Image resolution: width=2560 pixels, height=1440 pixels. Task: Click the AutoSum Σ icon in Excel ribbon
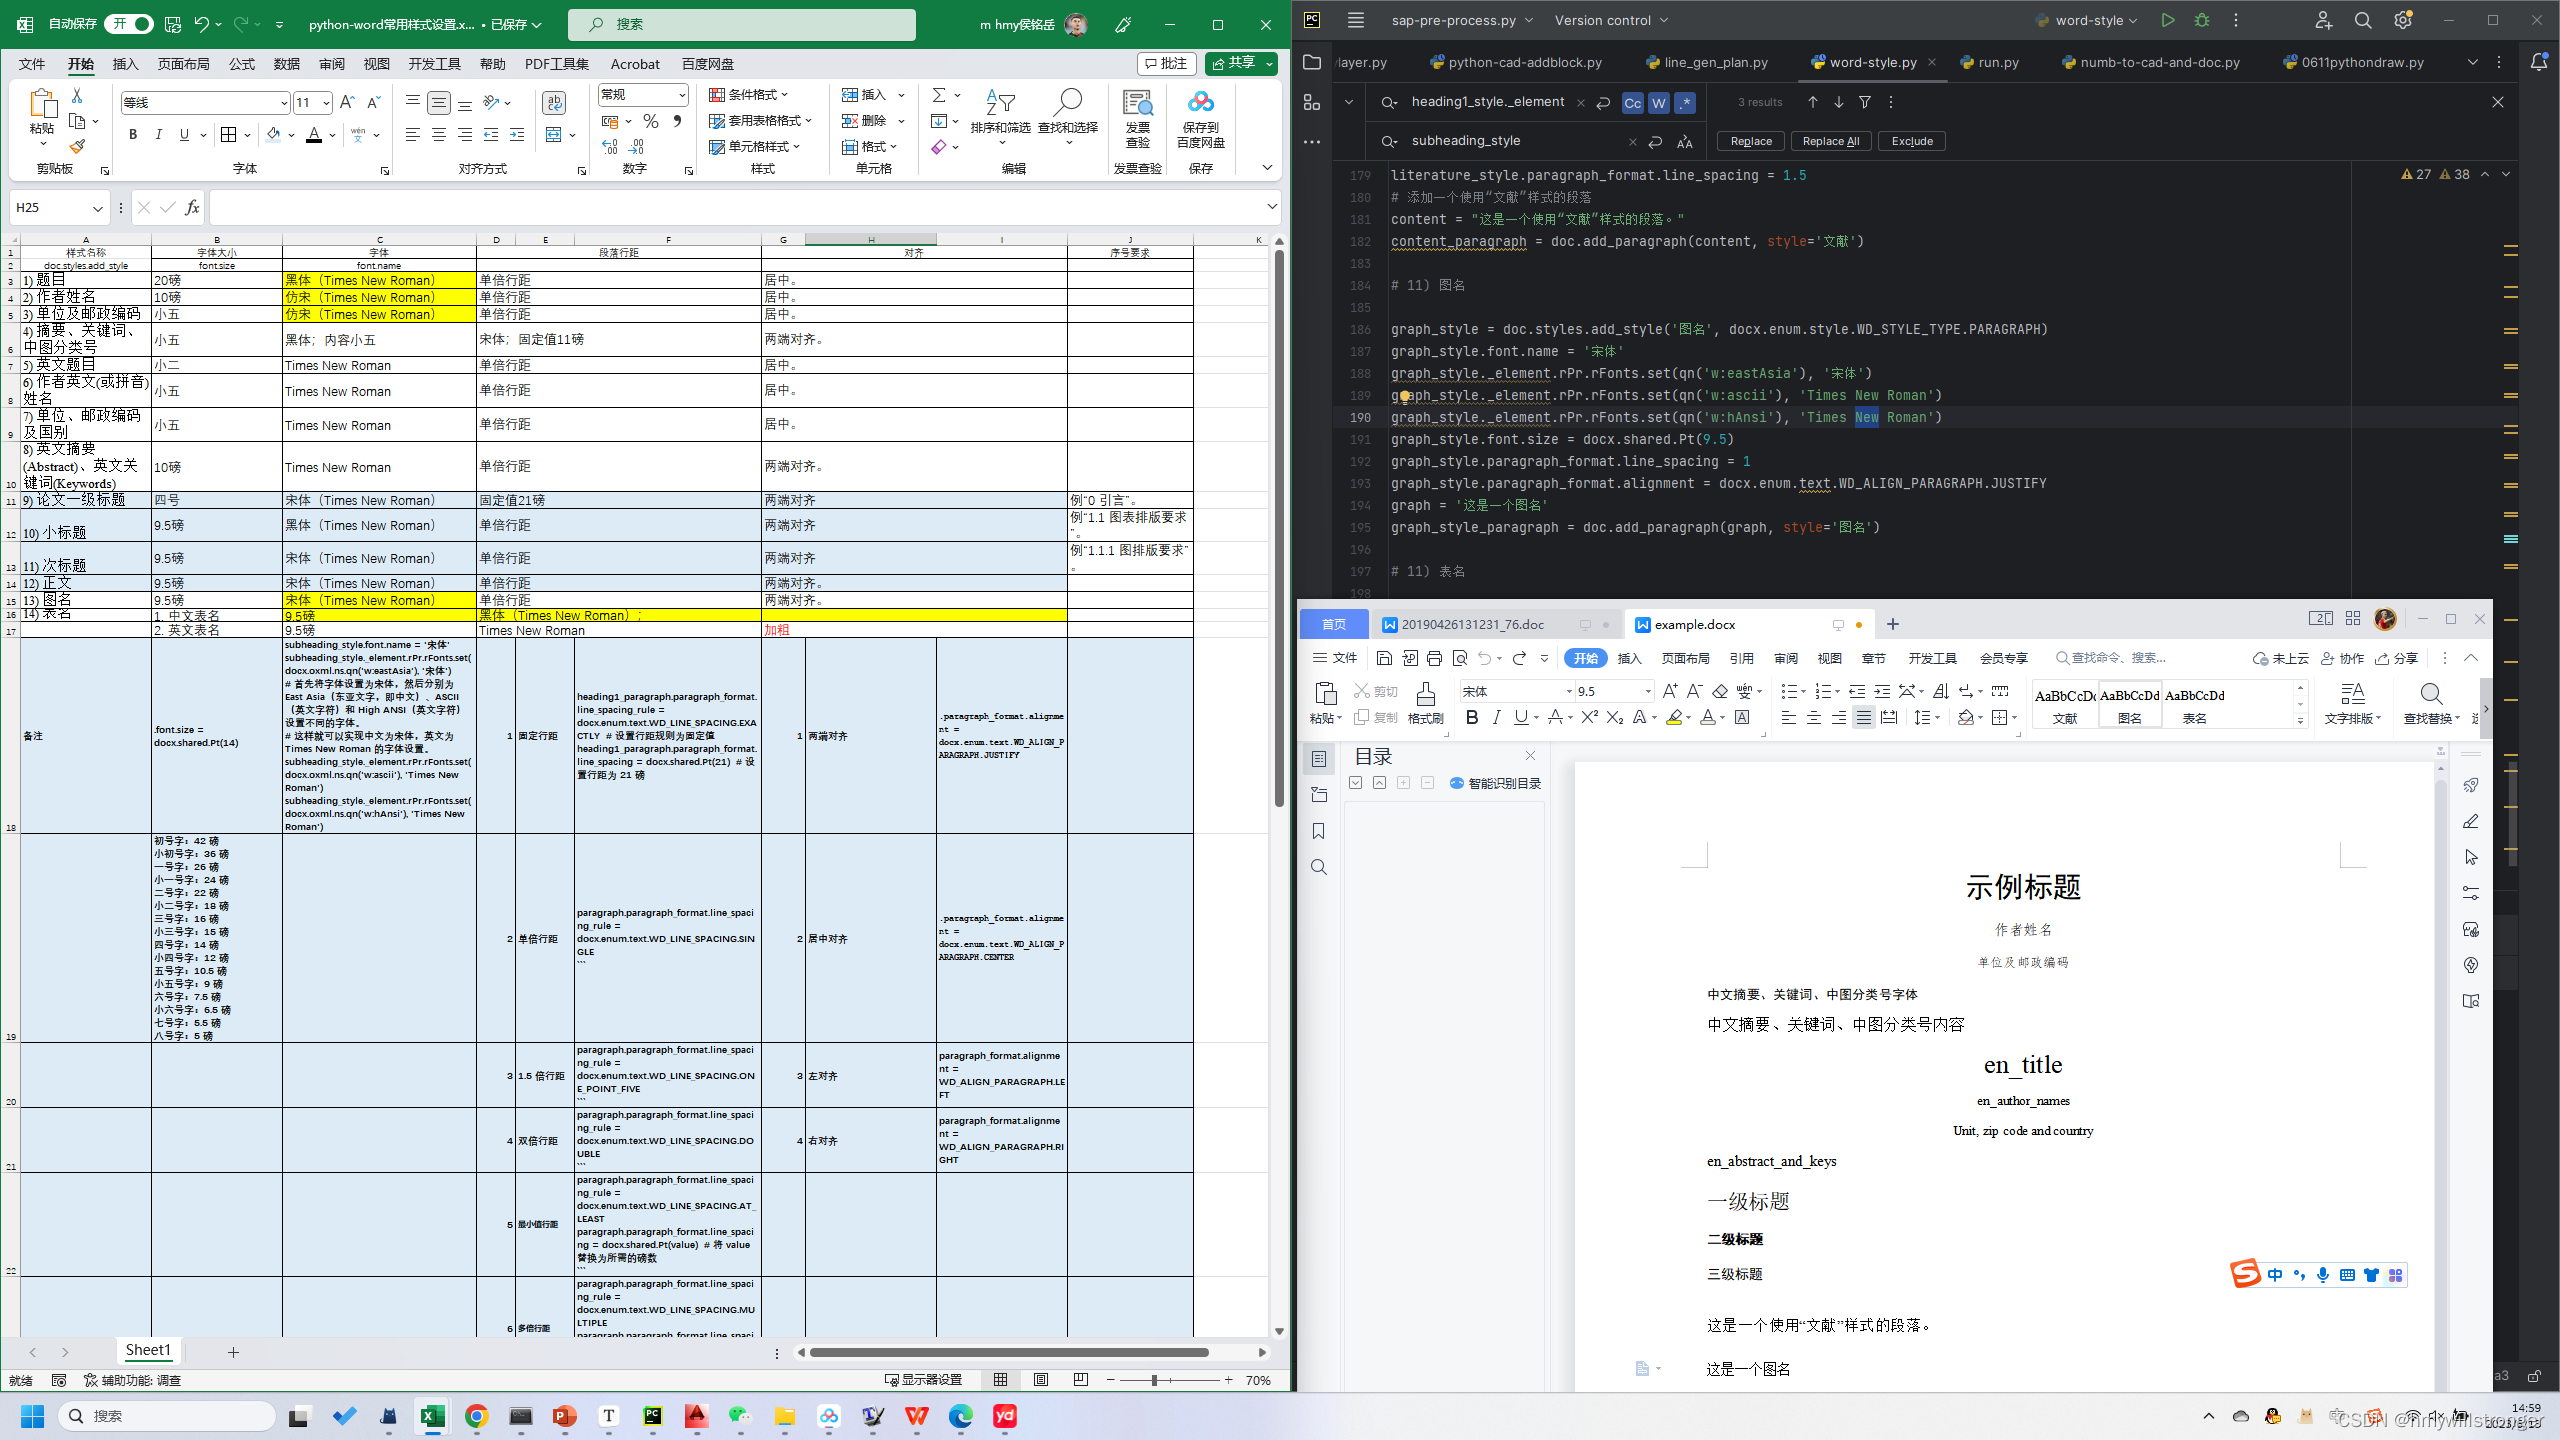click(x=940, y=95)
